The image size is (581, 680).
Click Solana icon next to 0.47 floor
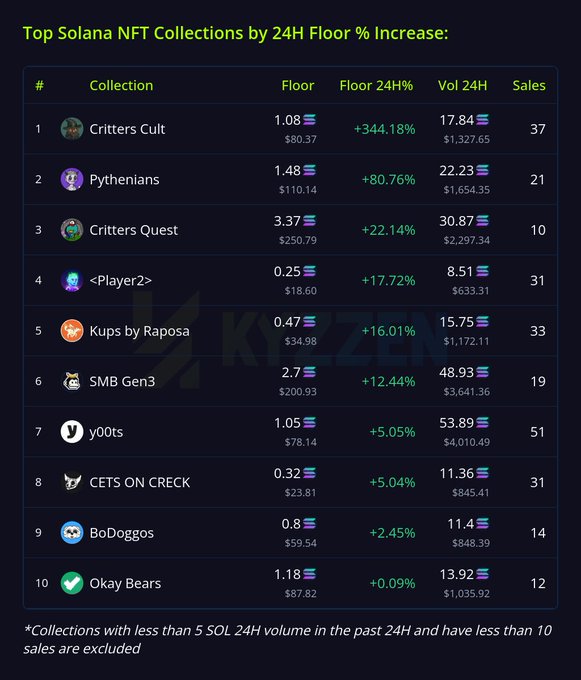tap(310, 321)
